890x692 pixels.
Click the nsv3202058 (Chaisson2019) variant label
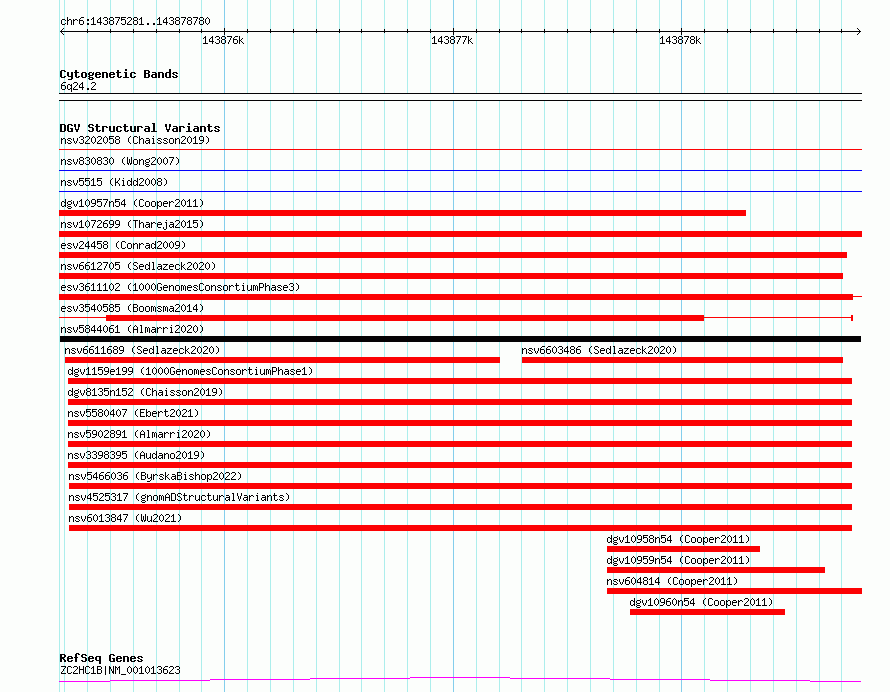pos(135,140)
